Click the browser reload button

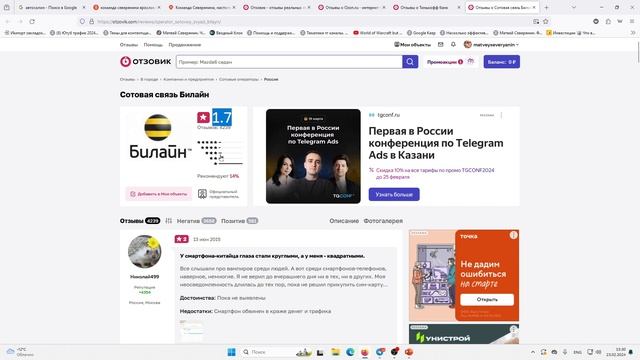point(32,21)
